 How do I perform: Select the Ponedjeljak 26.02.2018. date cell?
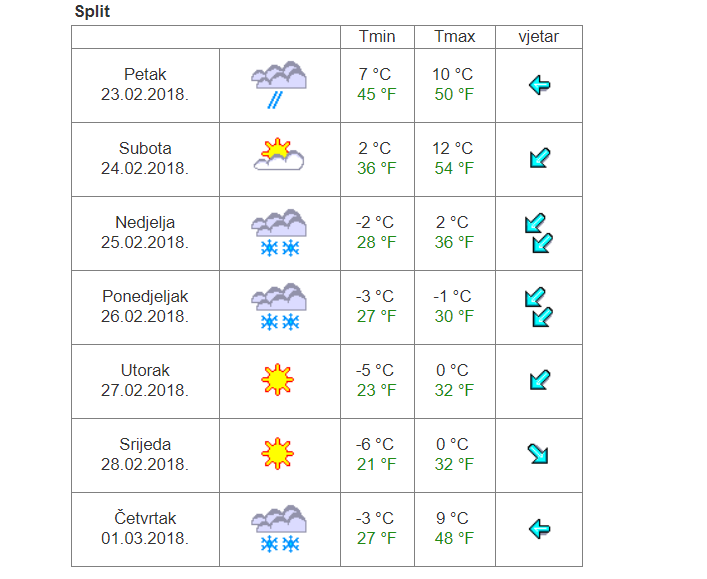coord(145,307)
